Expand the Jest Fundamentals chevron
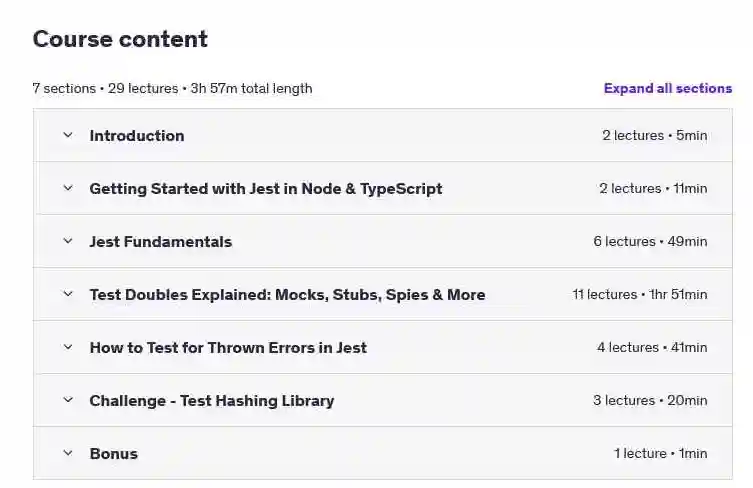 68,241
